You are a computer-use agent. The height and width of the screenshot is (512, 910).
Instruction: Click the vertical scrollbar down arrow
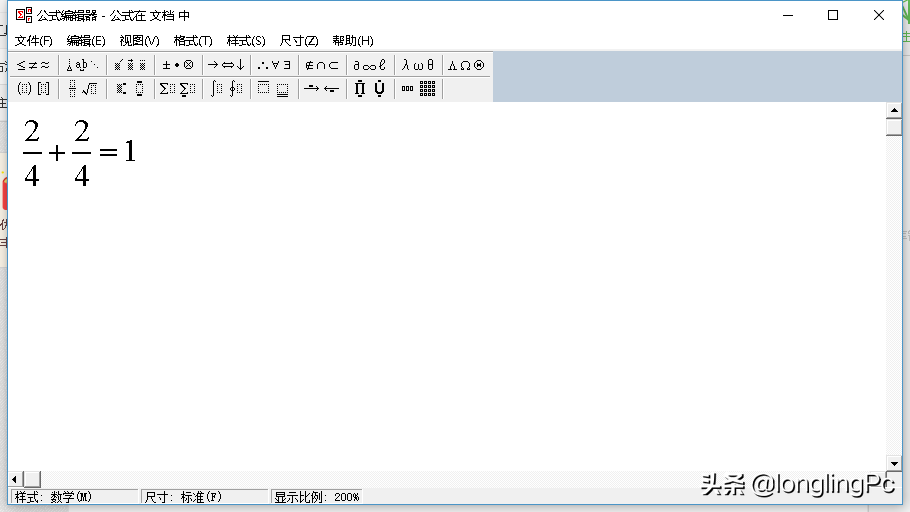pos(894,463)
